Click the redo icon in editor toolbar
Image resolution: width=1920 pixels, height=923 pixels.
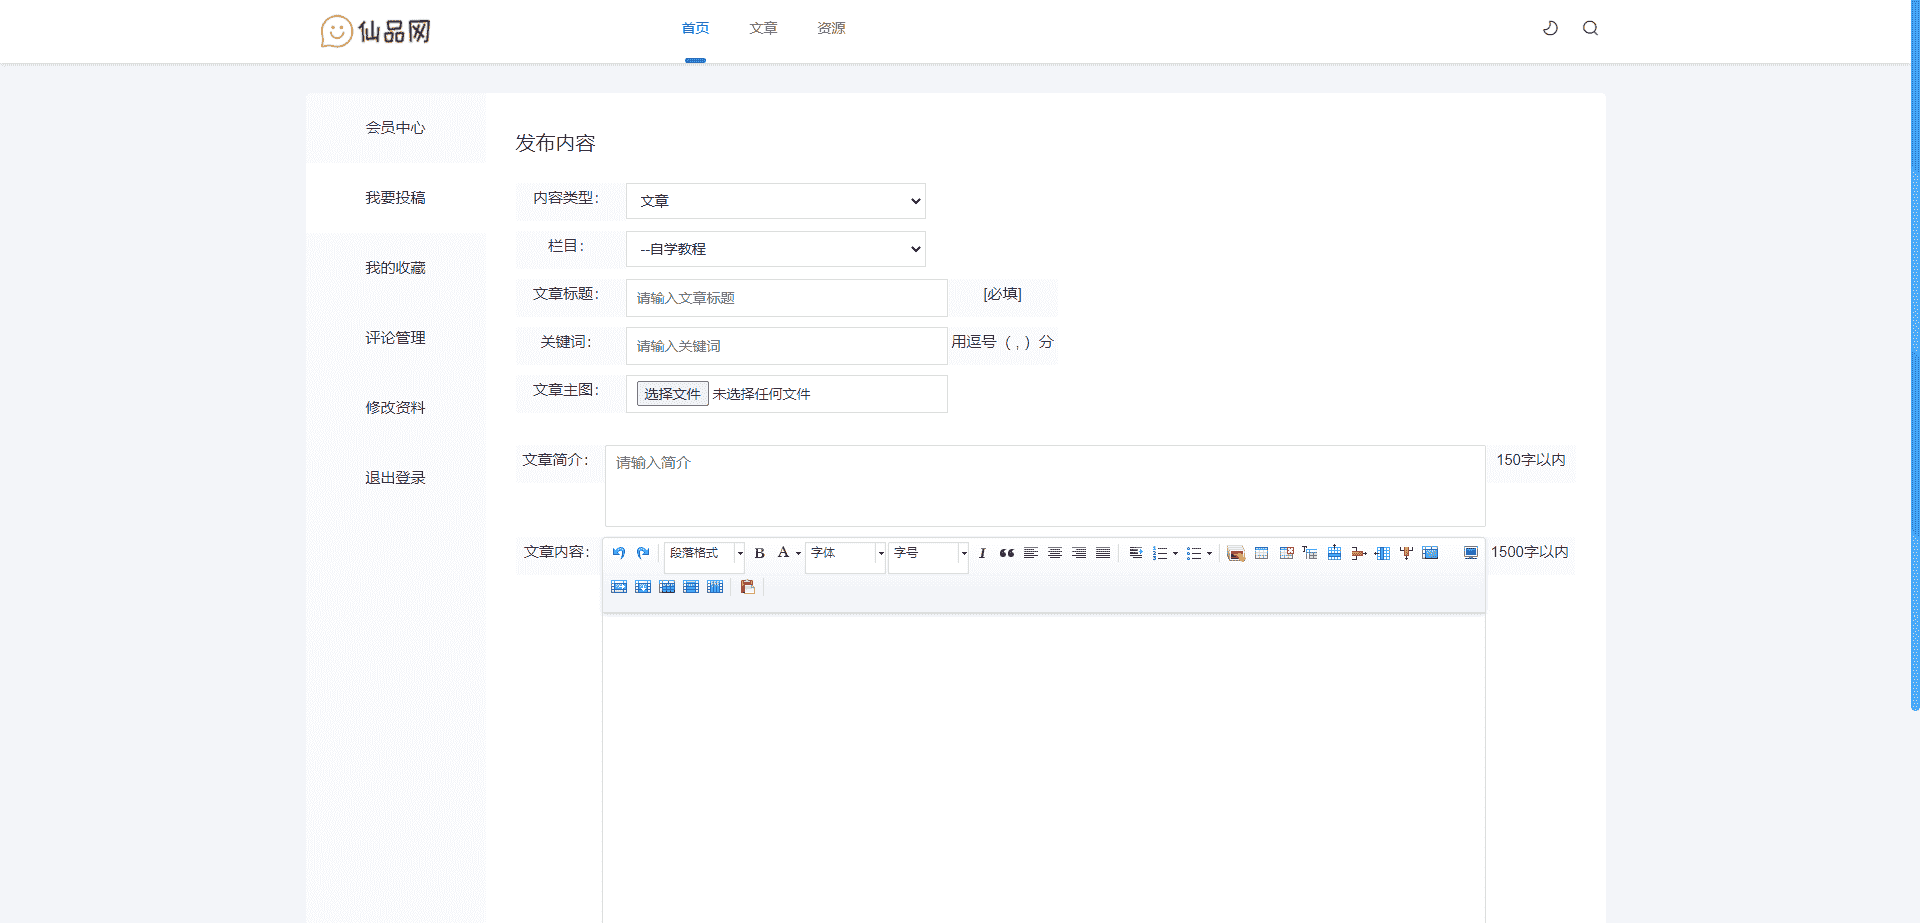643,553
